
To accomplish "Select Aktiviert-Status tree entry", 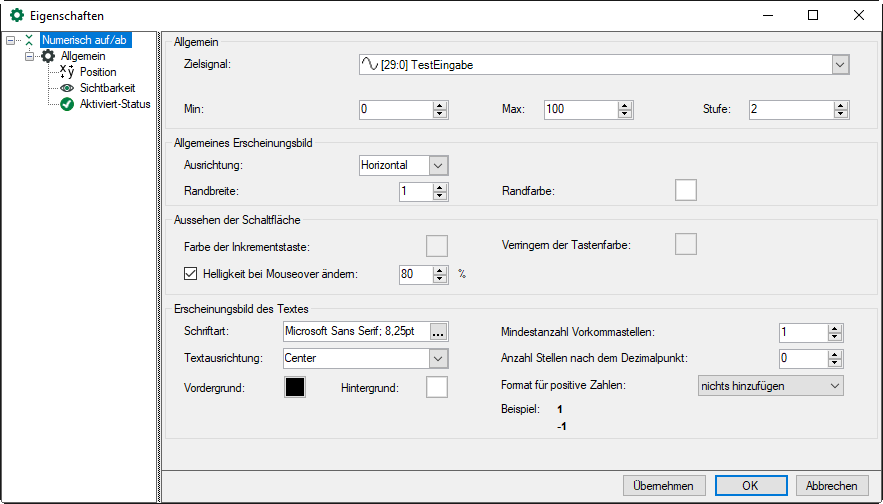I will coord(115,104).
